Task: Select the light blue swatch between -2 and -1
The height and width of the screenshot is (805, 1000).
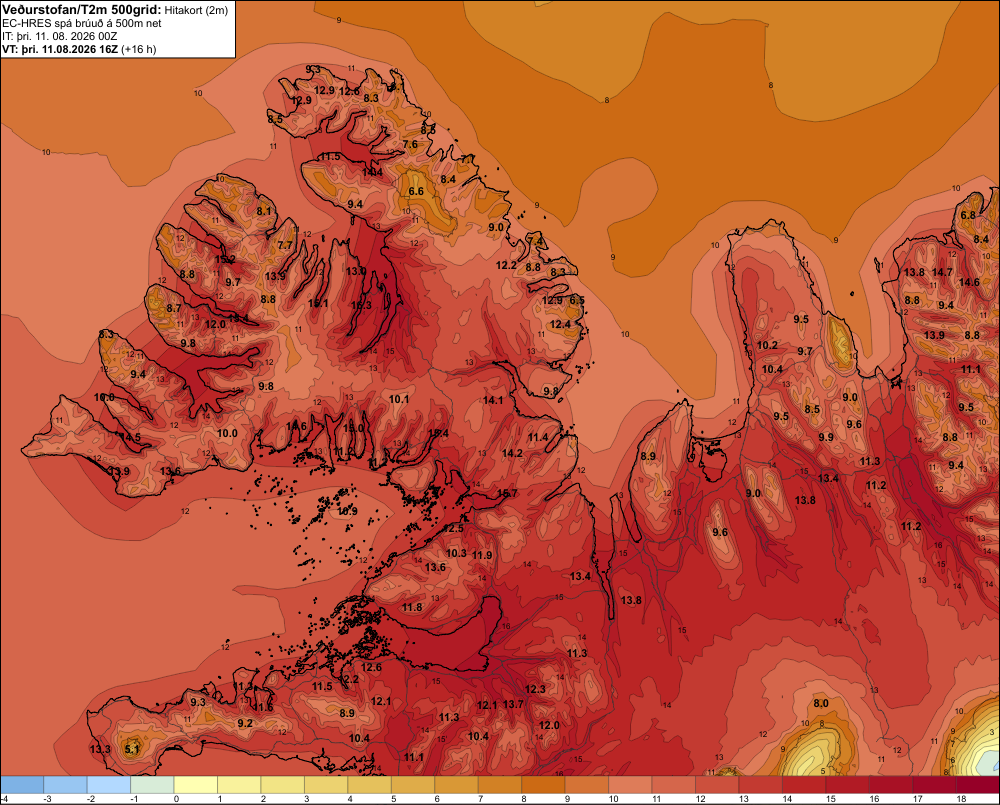Action: [x=108, y=785]
